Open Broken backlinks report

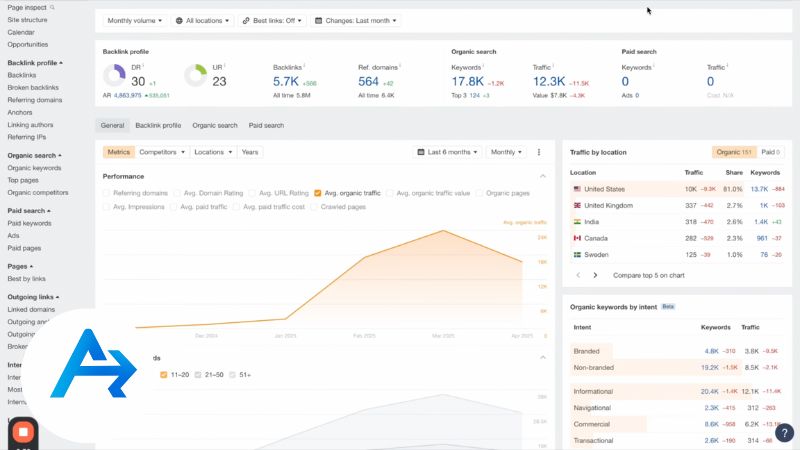[33, 88]
